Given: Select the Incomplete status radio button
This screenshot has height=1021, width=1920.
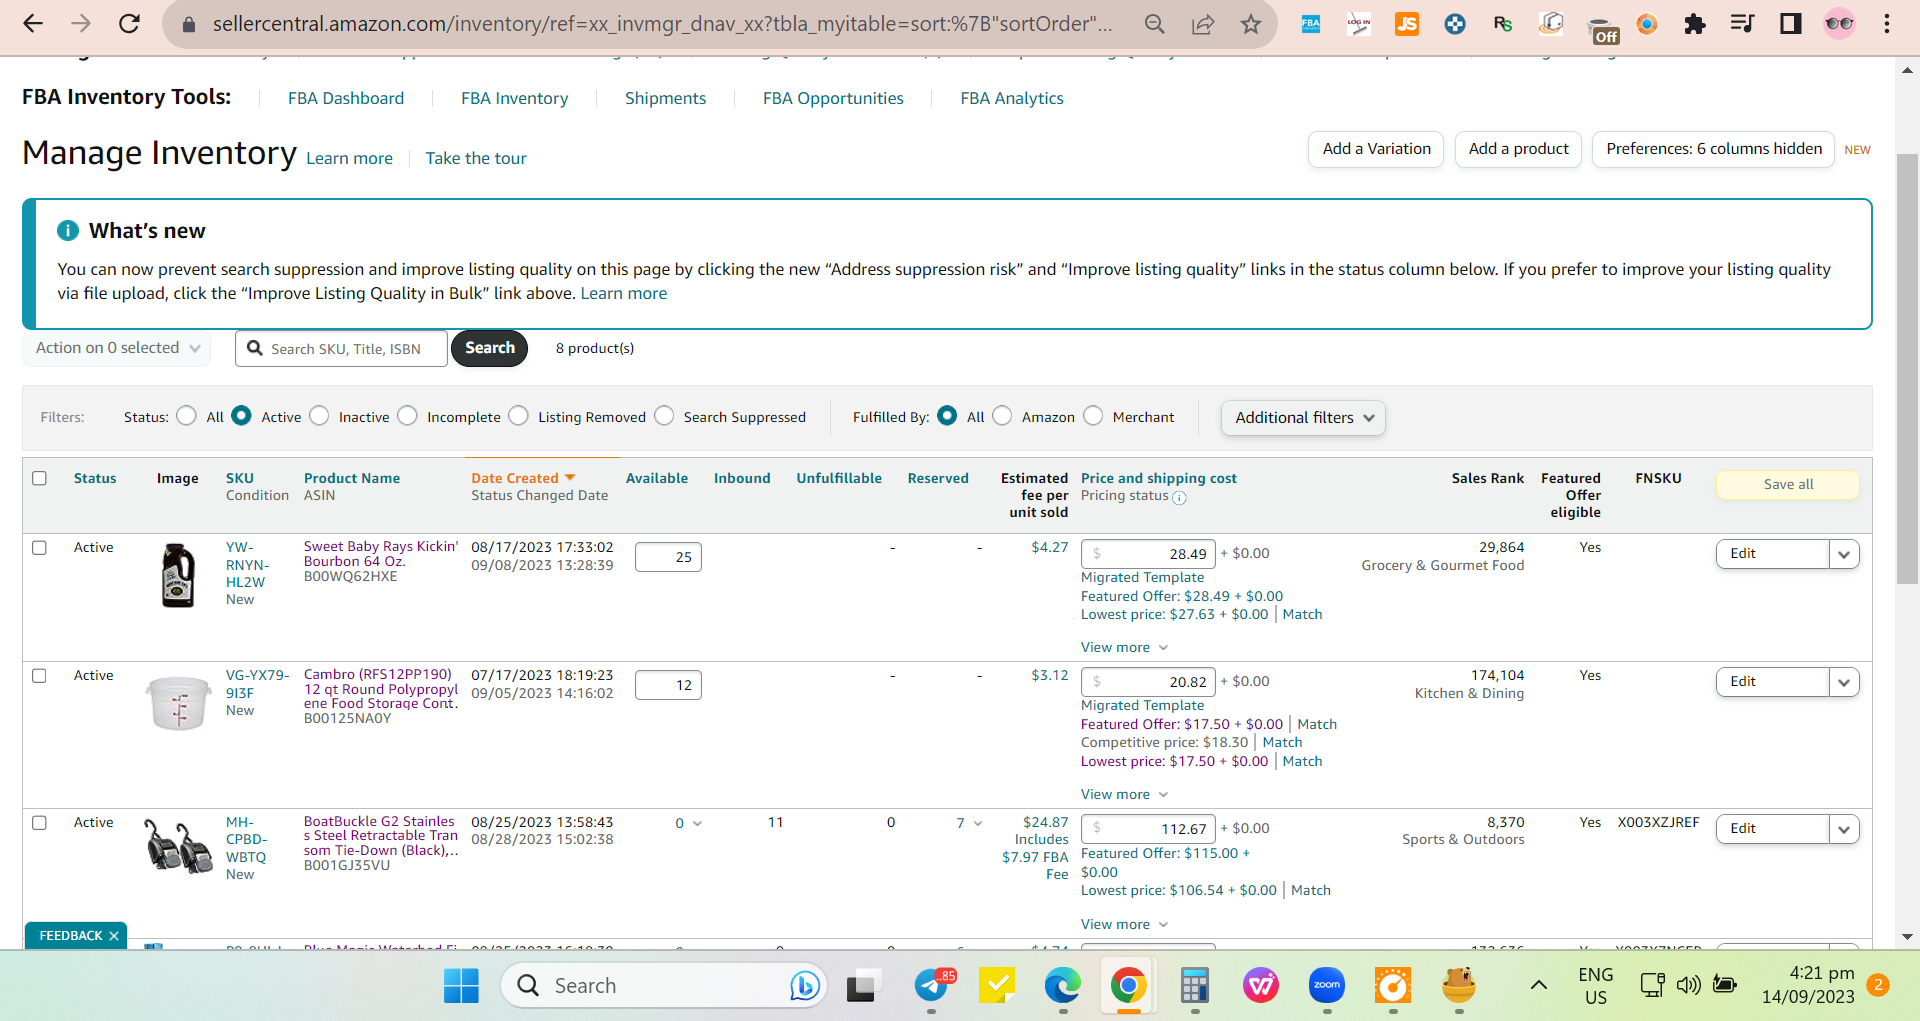Looking at the screenshot, I should tap(407, 416).
